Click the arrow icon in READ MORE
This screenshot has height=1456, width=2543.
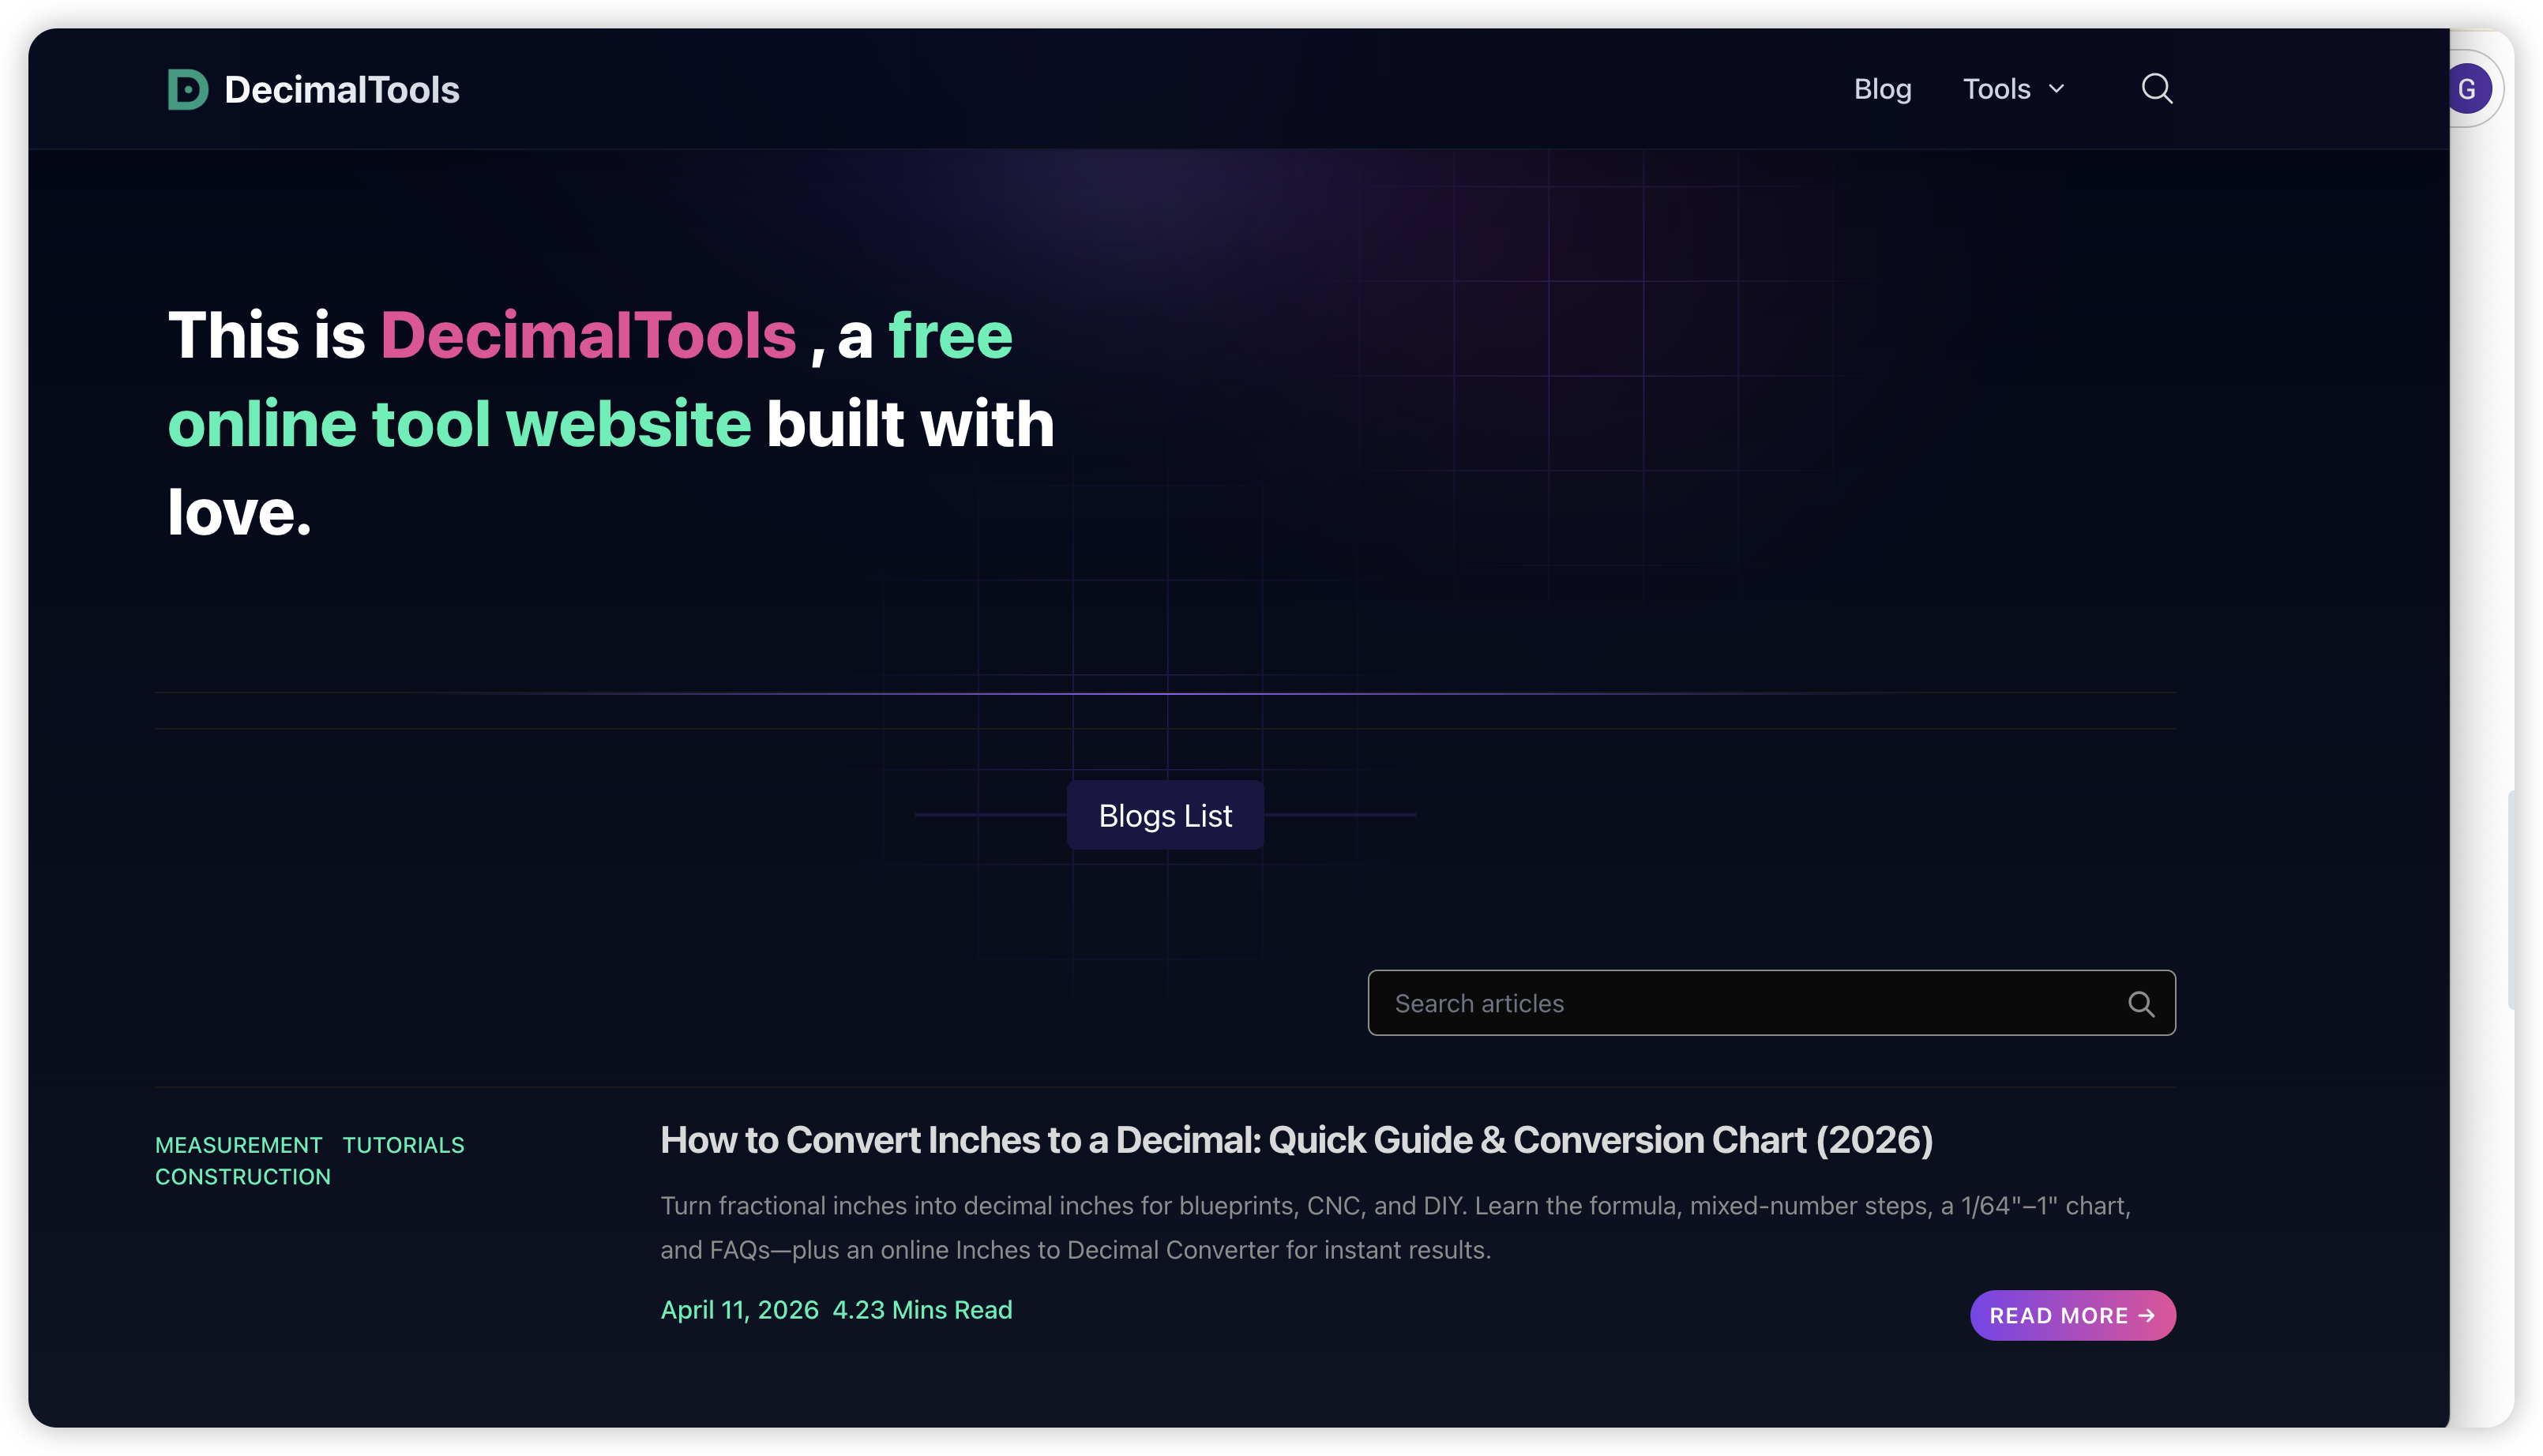click(x=2146, y=1315)
